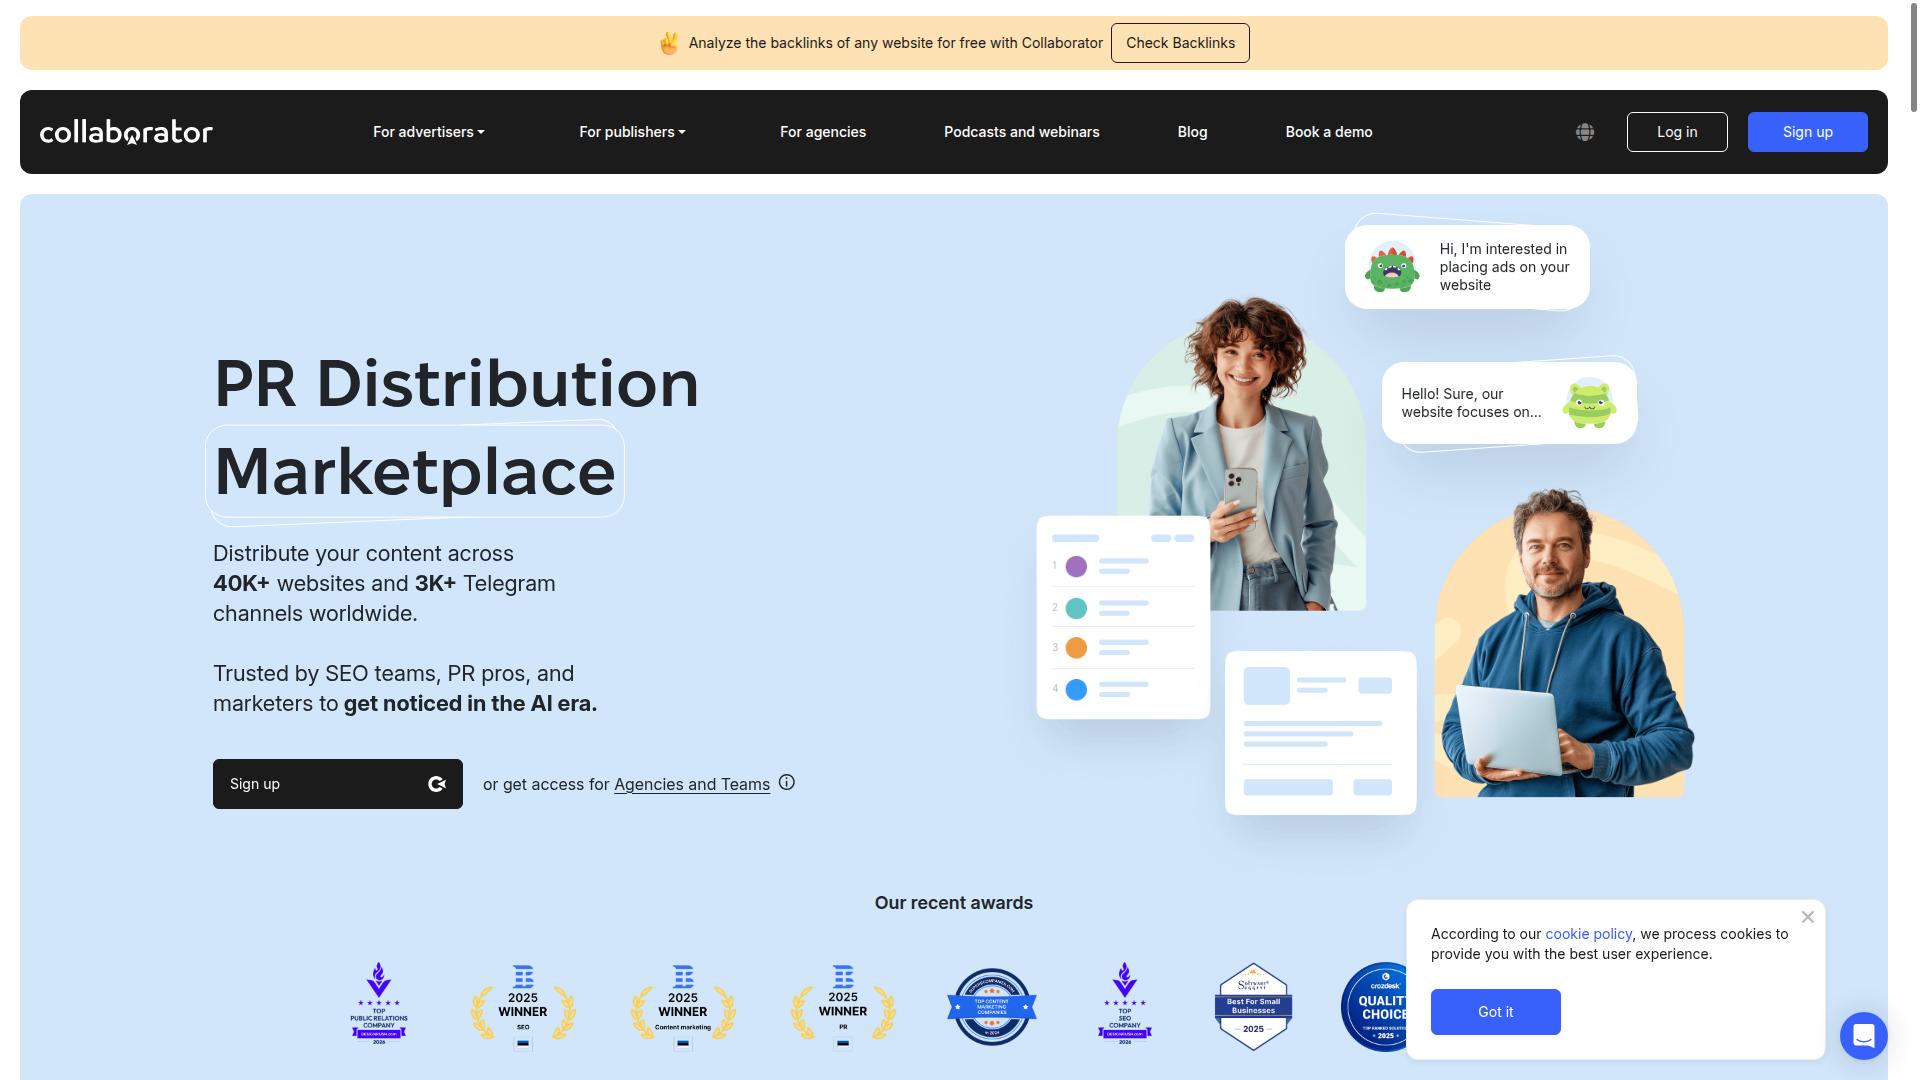1920x1080 pixels.
Task: Click the Top SEO Company badge
Action: point(1125,1005)
